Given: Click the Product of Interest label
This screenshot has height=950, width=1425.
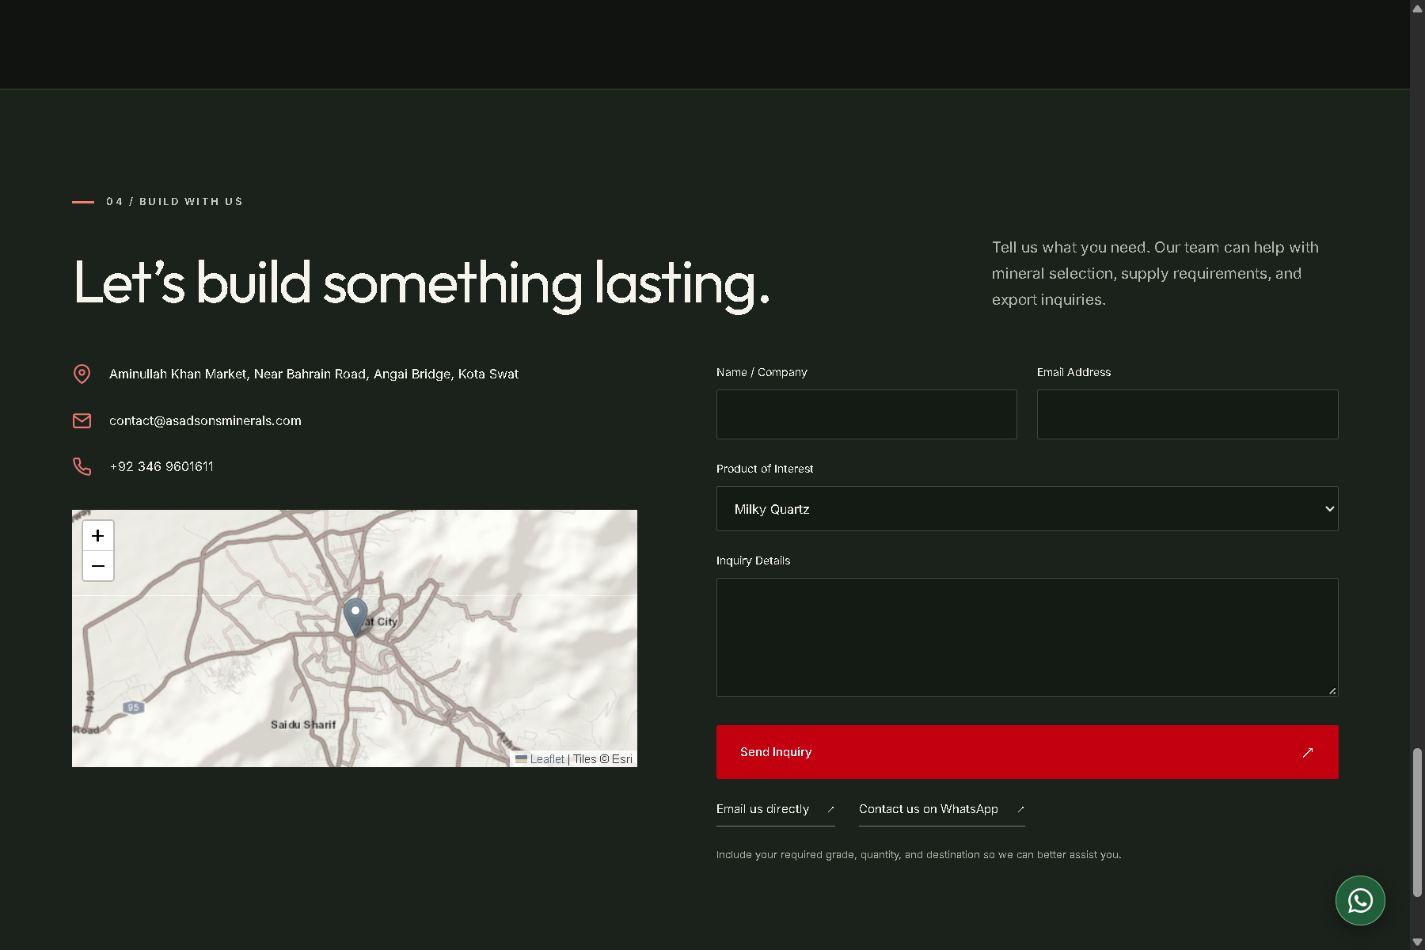Looking at the screenshot, I should (764, 469).
